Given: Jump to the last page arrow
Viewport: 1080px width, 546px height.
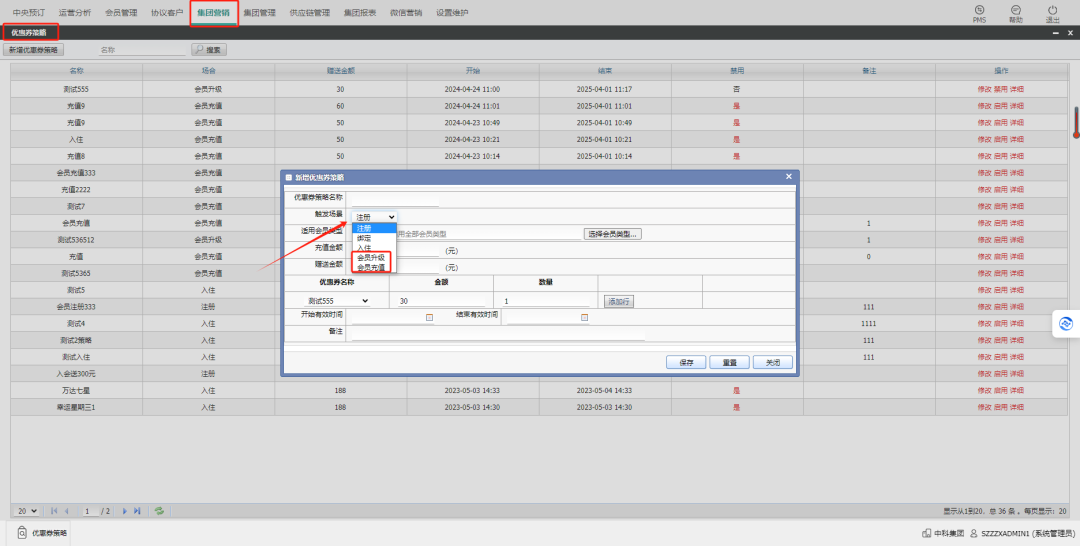Looking at the screenshot, I should pos(137,511).
